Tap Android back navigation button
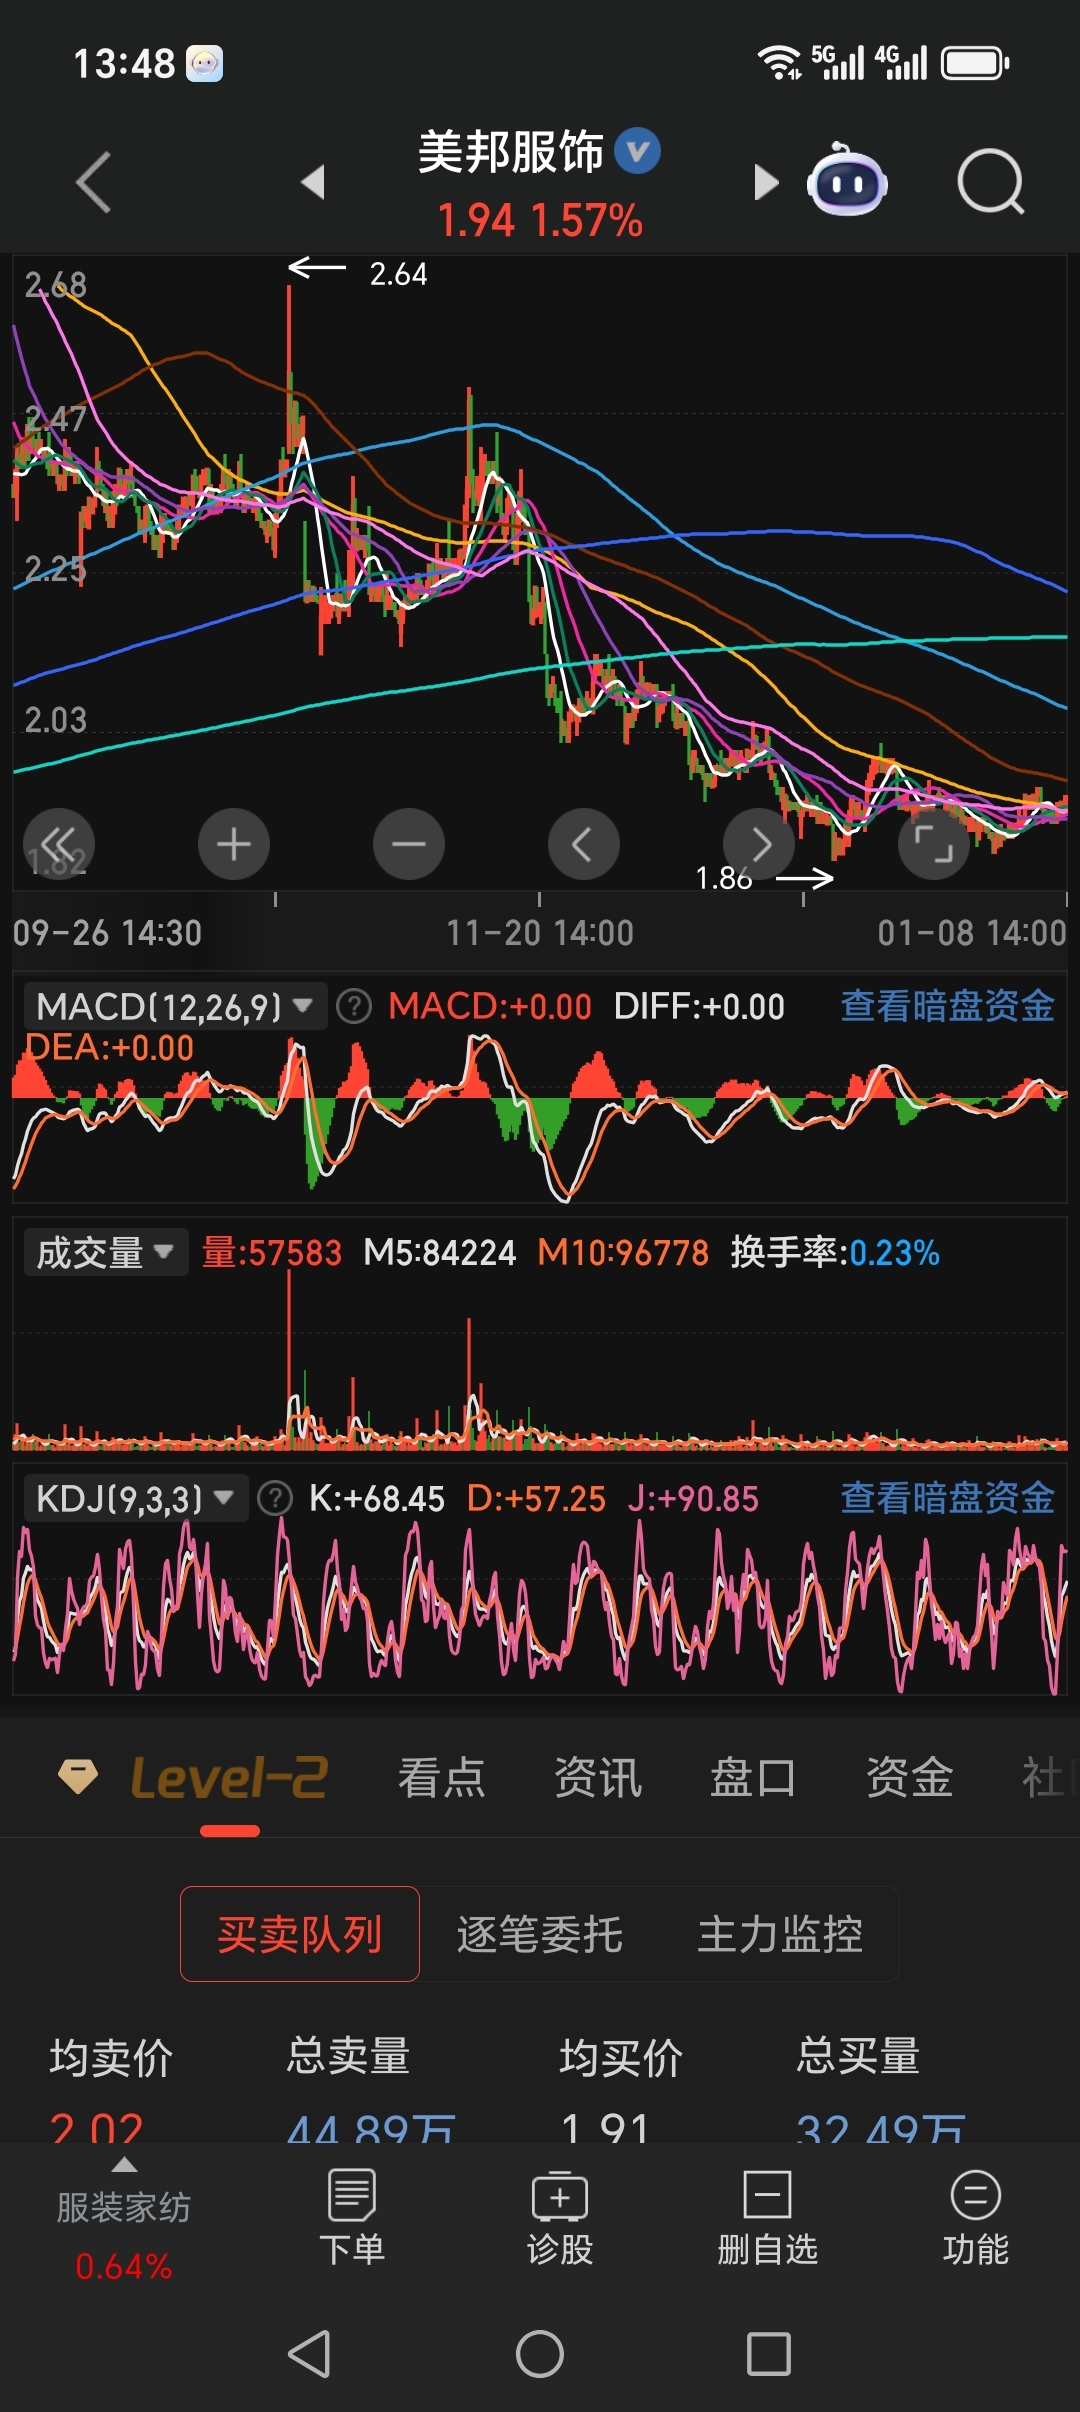The width and height of the screenshot is (1080, 2412). (309, 2354)
